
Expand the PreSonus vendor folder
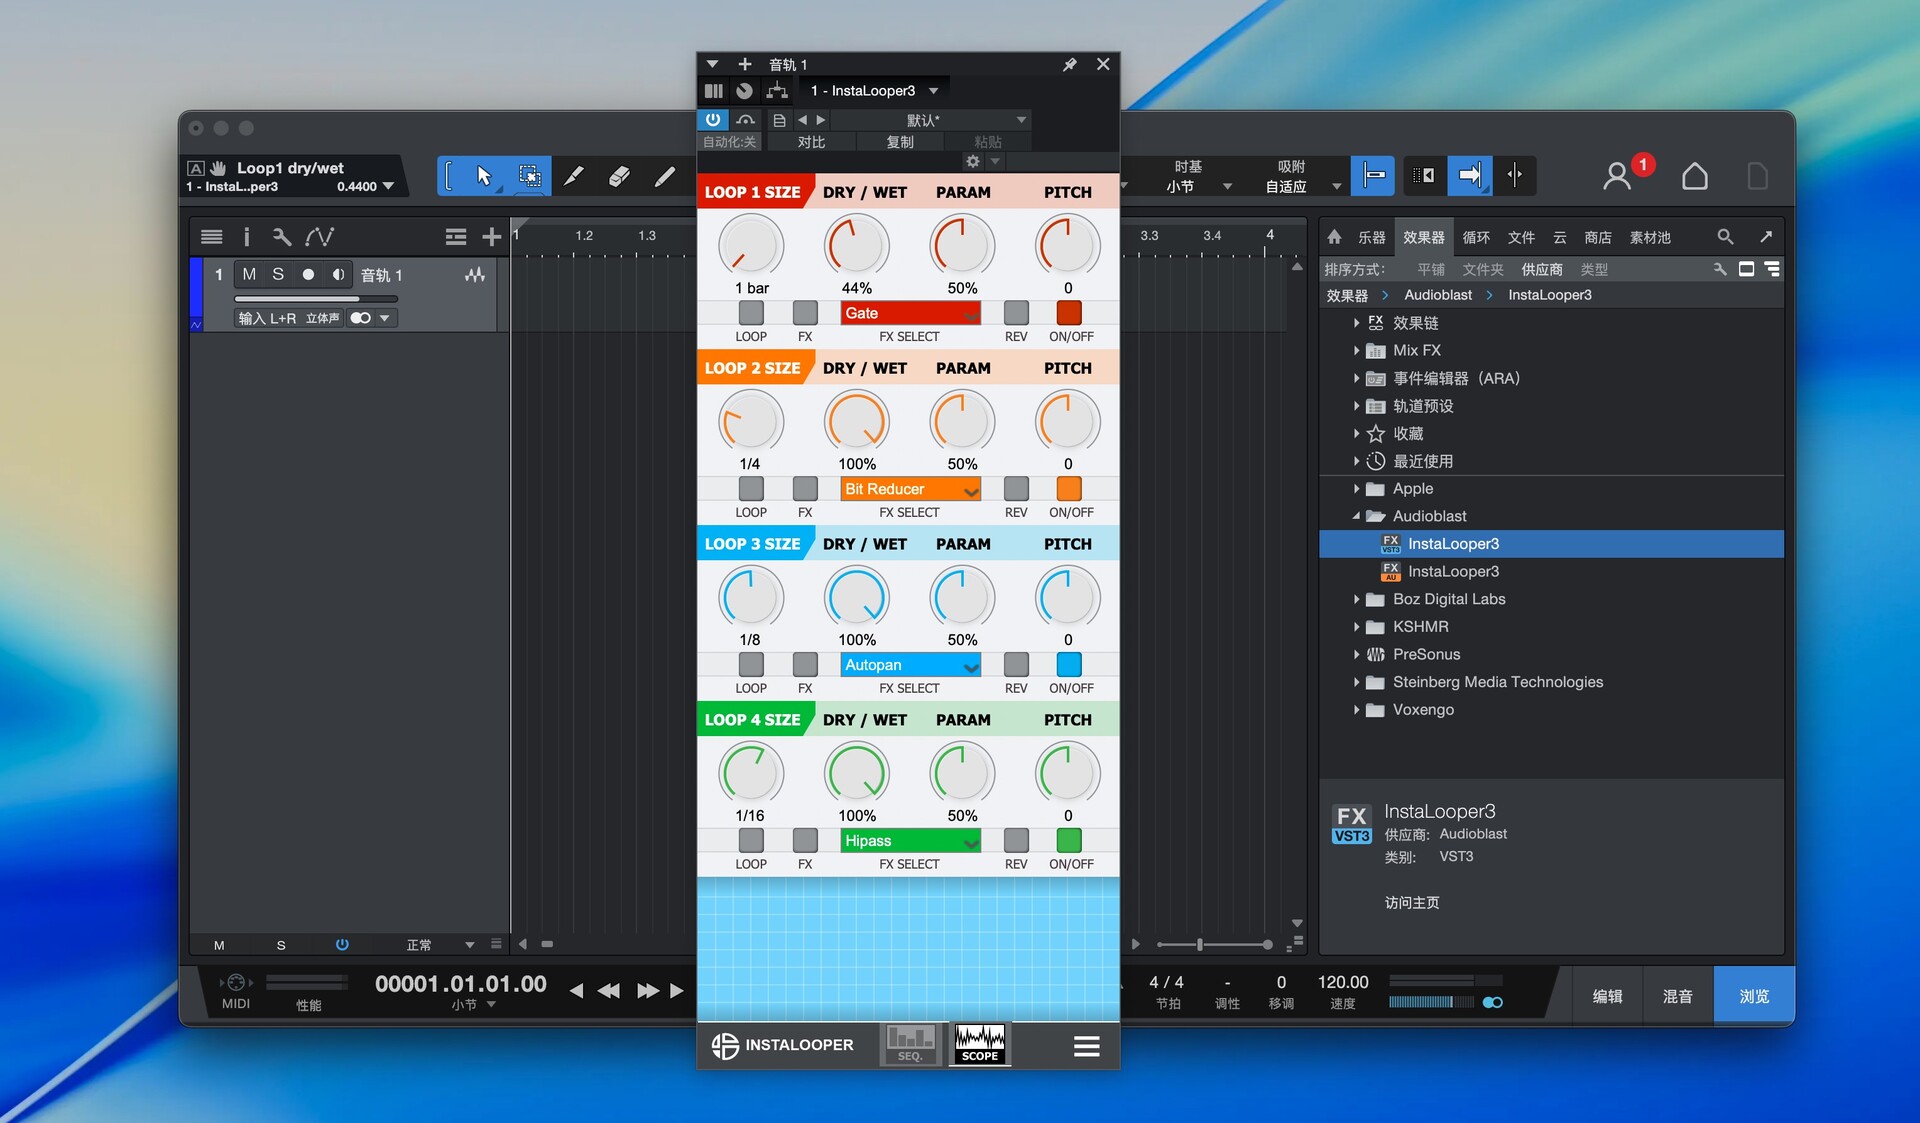[x=1356, y=654]
